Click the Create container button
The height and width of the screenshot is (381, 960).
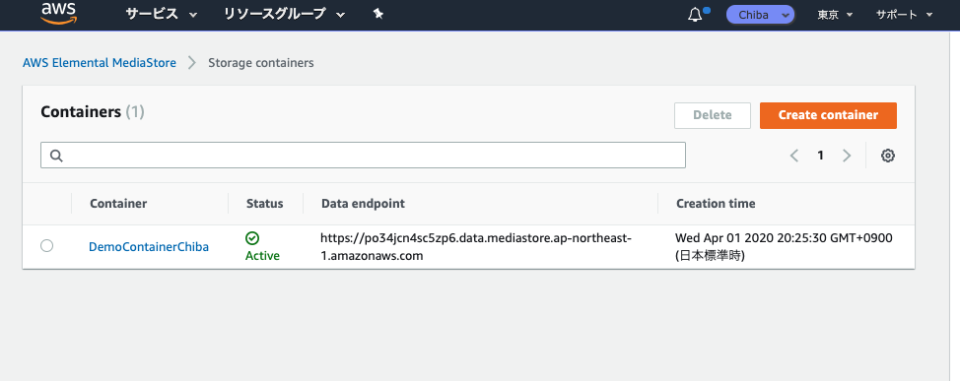tap(828, 115)
